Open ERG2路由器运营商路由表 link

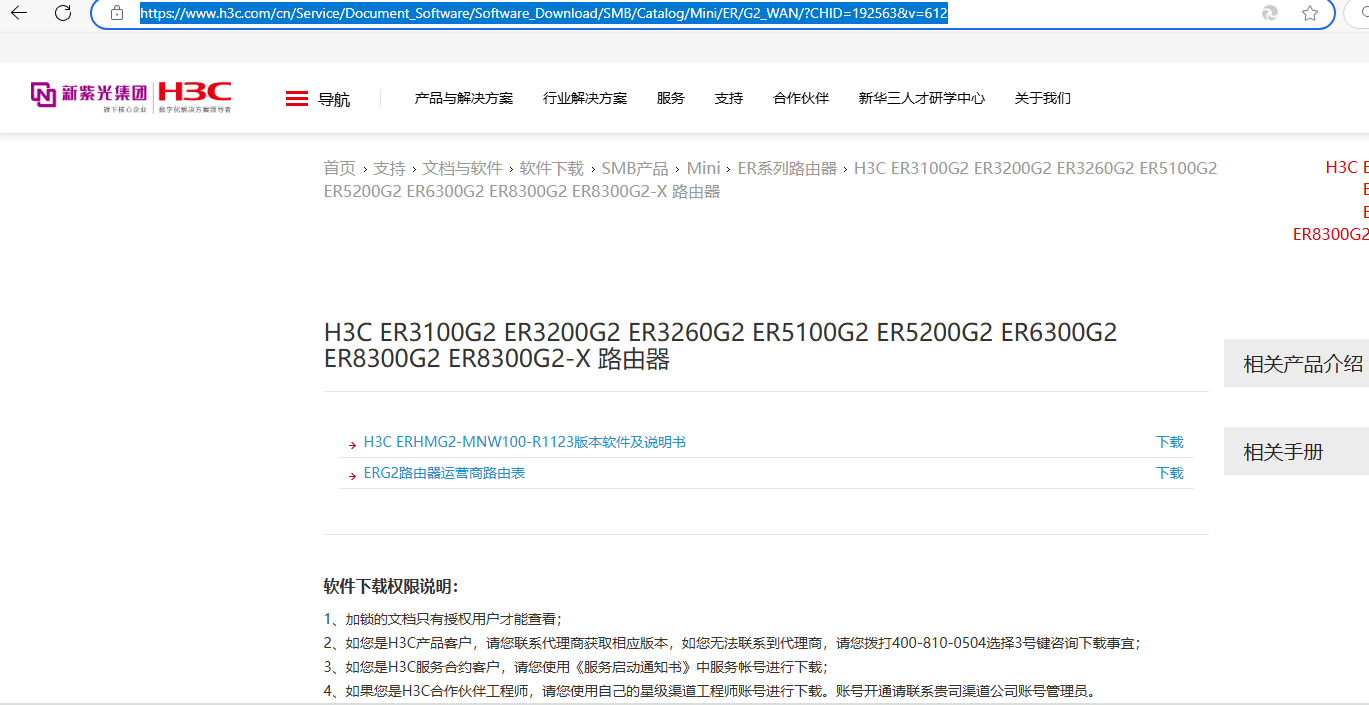(444, 473)
